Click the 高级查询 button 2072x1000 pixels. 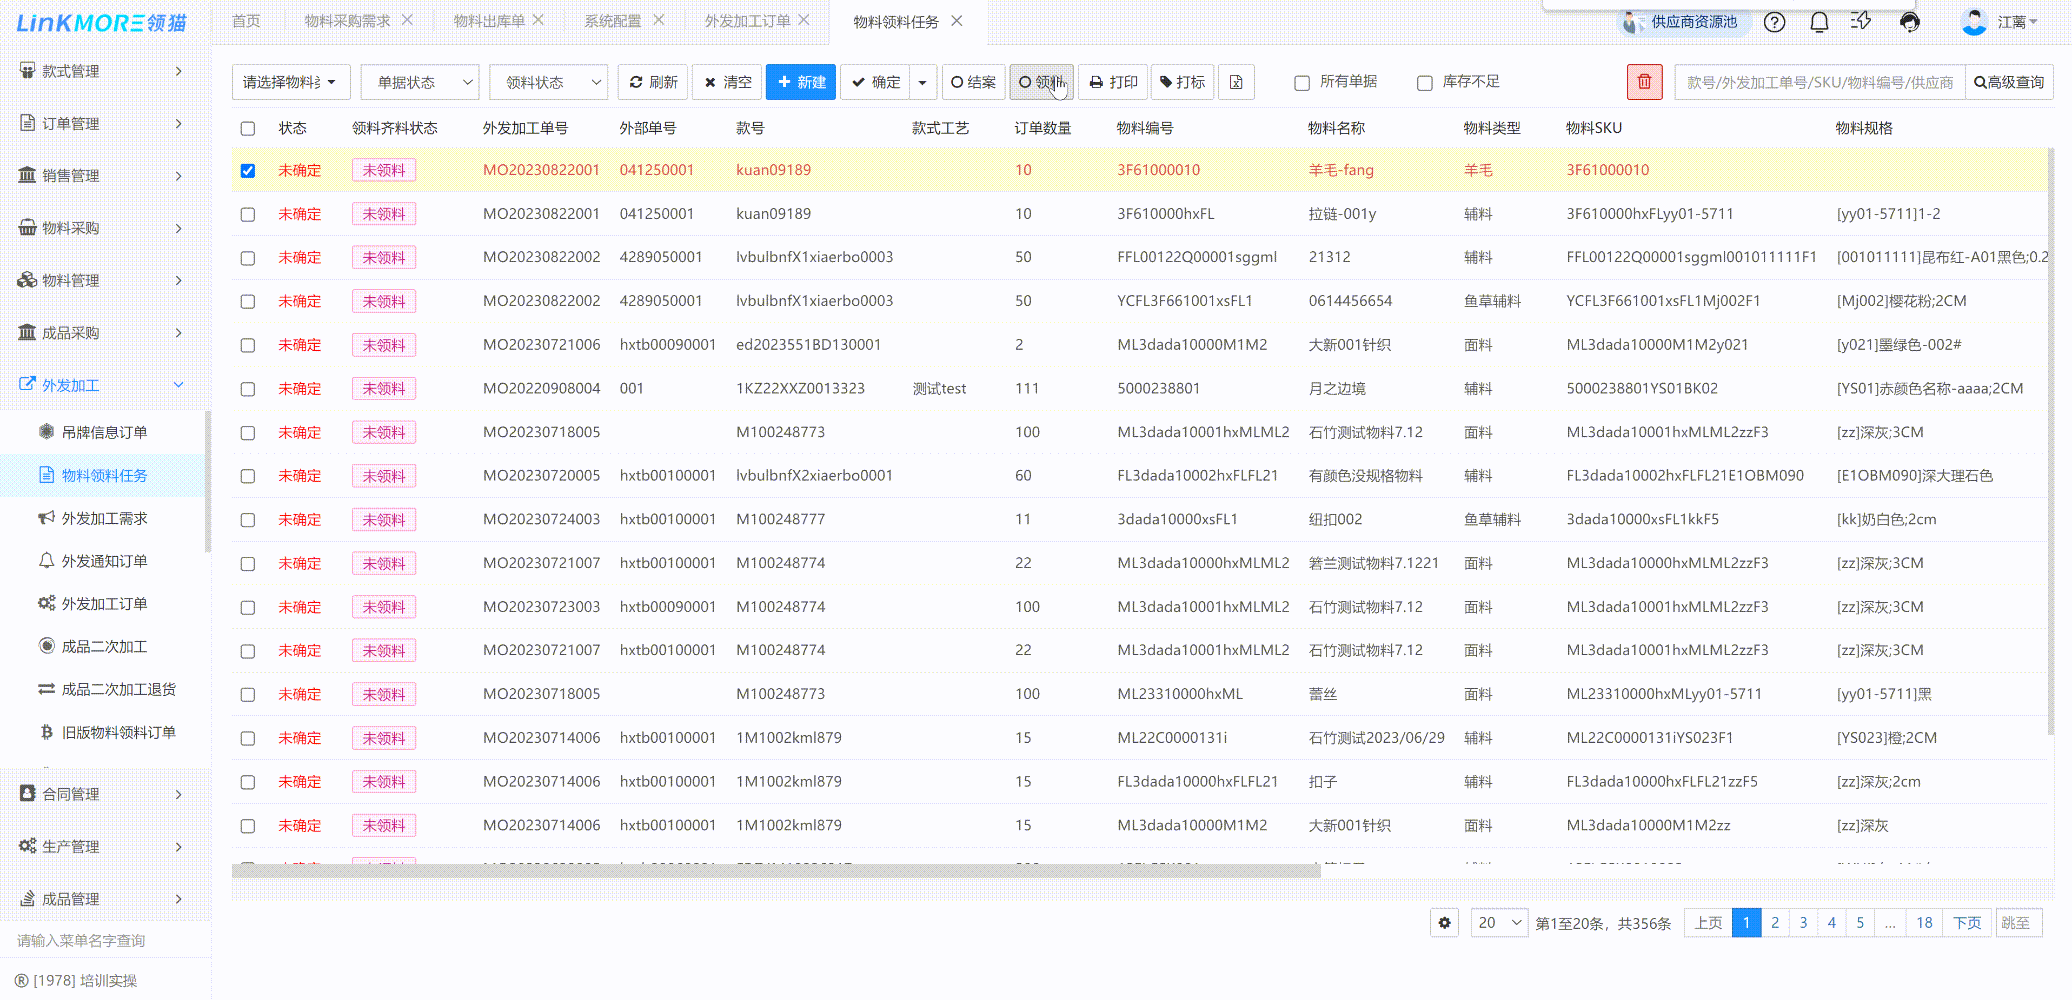coord(2009,82)
